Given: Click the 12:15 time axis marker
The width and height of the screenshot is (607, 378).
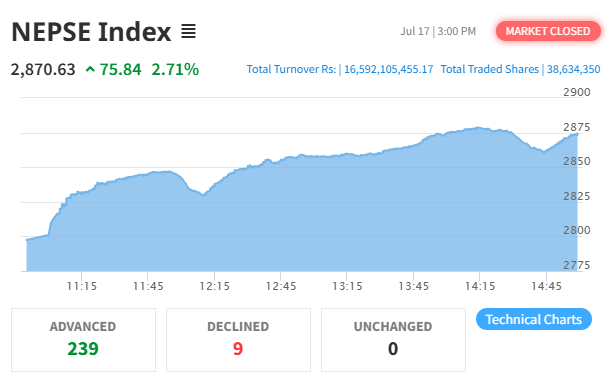Looking at the screenshot, I should (214, 286).
